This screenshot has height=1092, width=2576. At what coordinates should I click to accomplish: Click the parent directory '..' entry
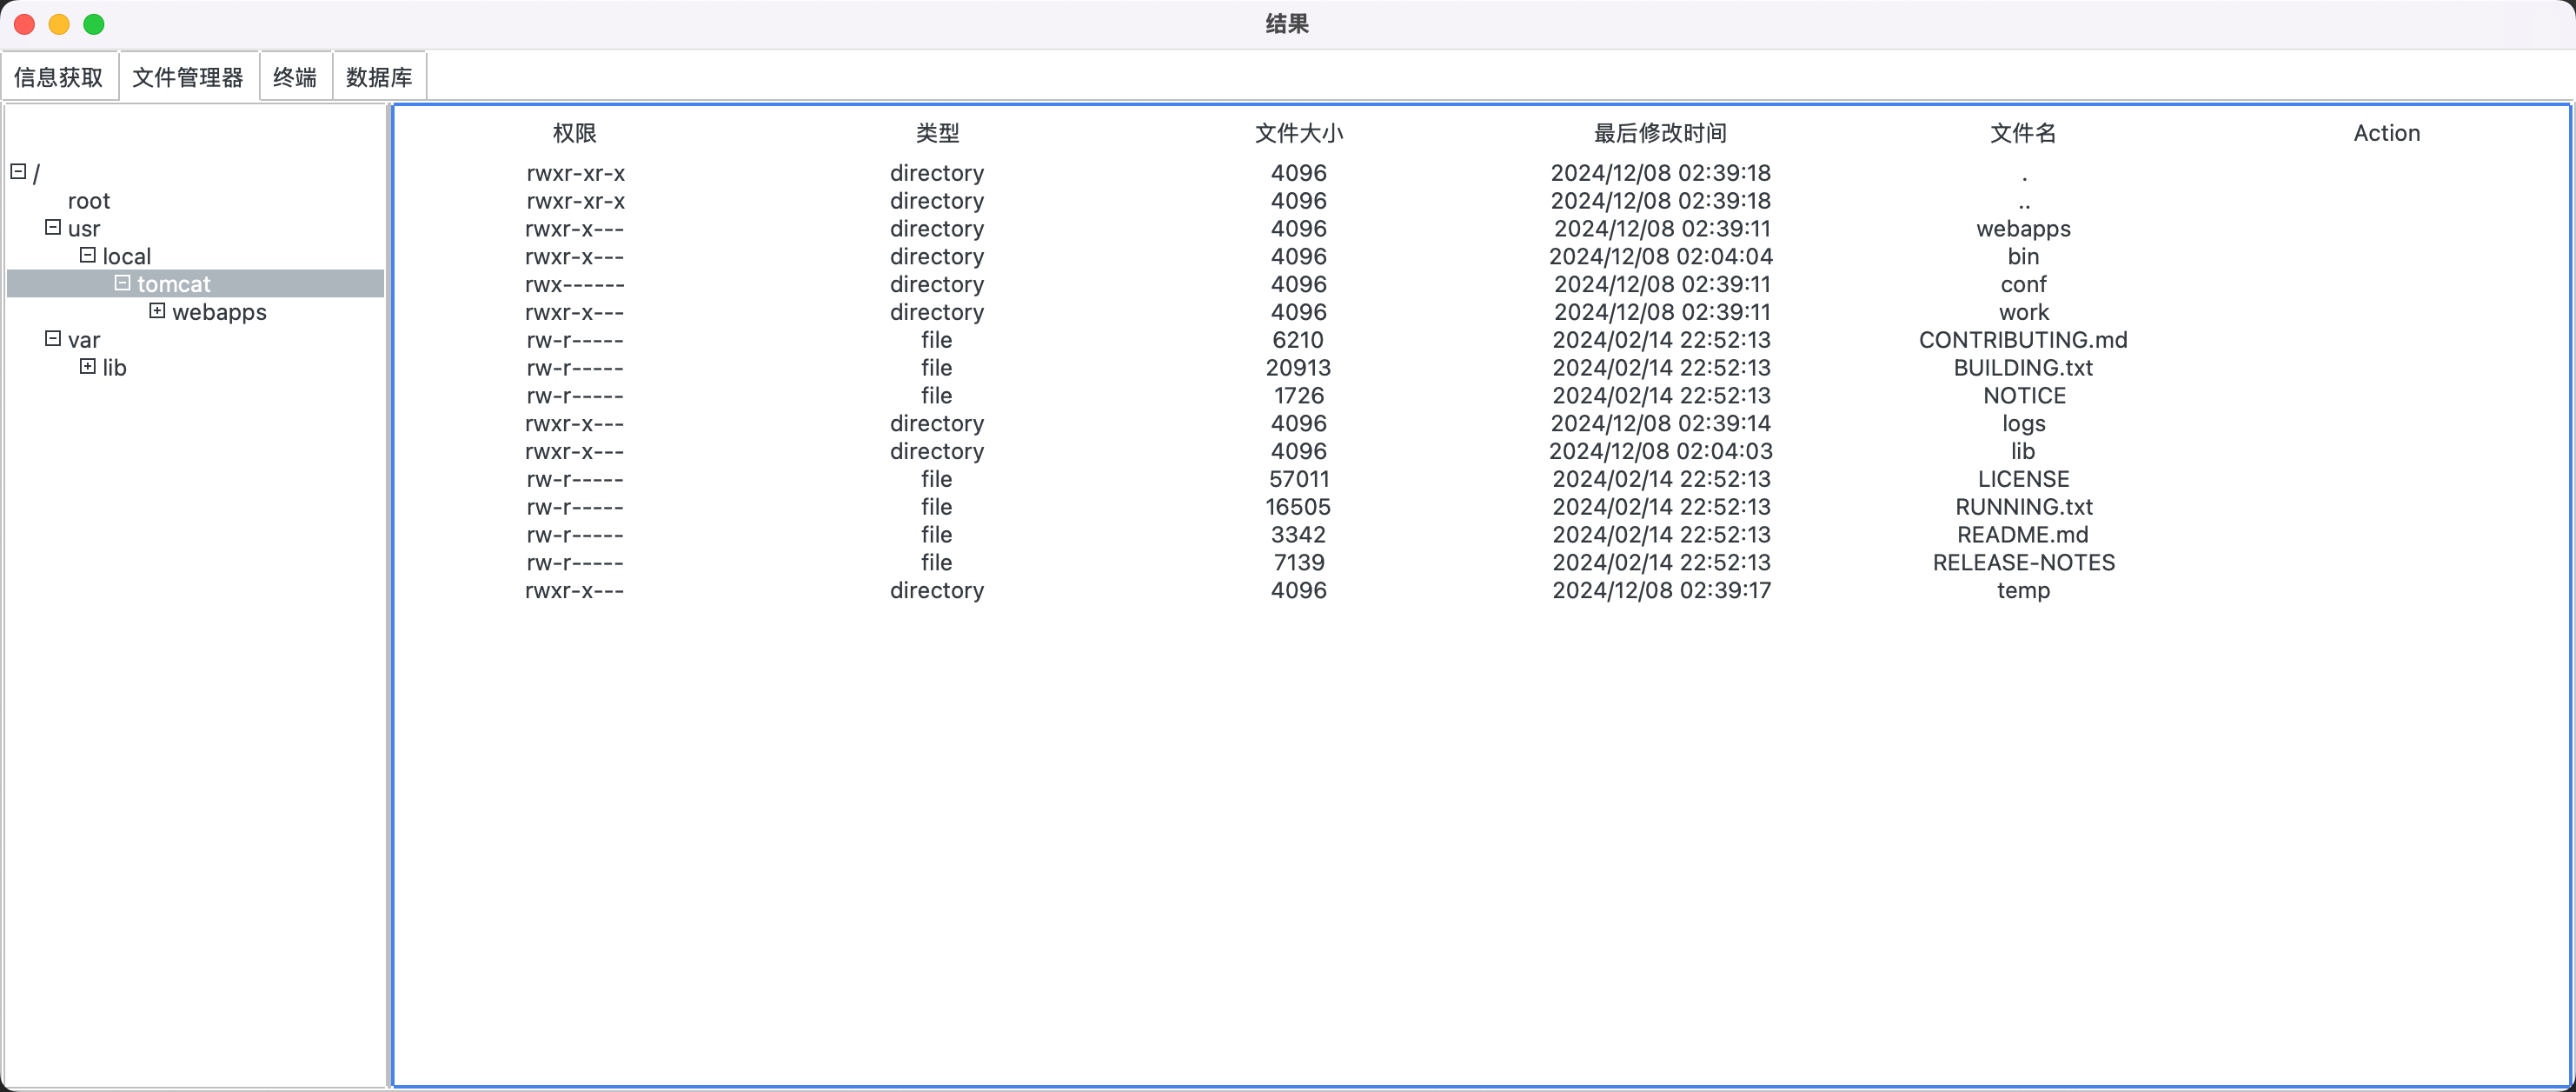click(x=2022, y=203)
